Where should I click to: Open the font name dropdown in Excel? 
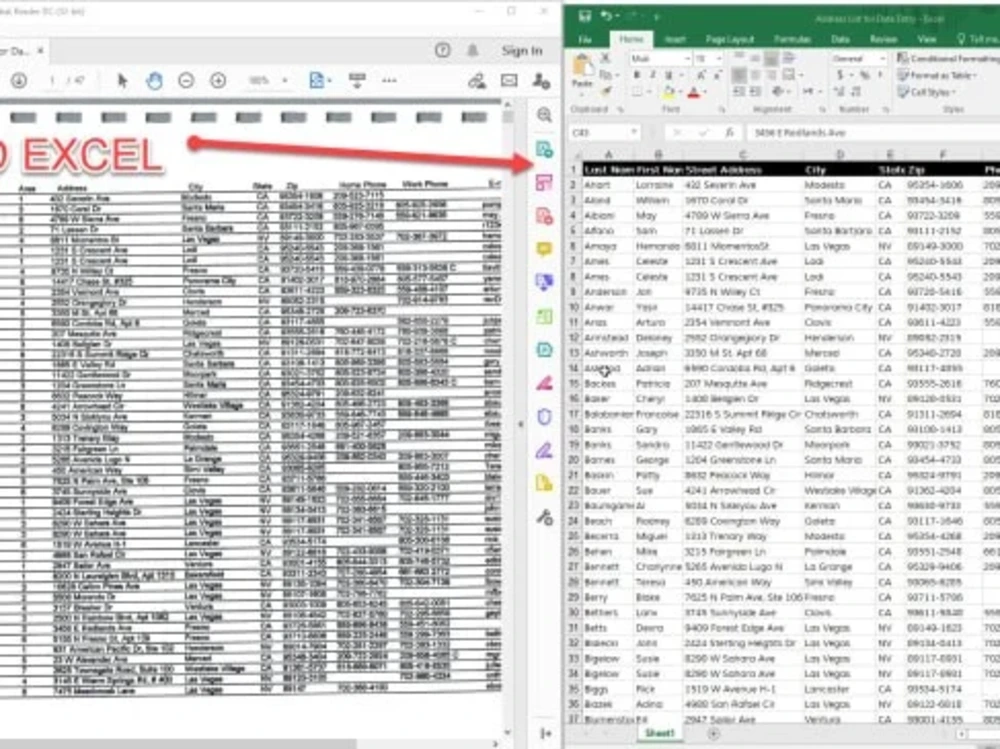tap(688, 59)
